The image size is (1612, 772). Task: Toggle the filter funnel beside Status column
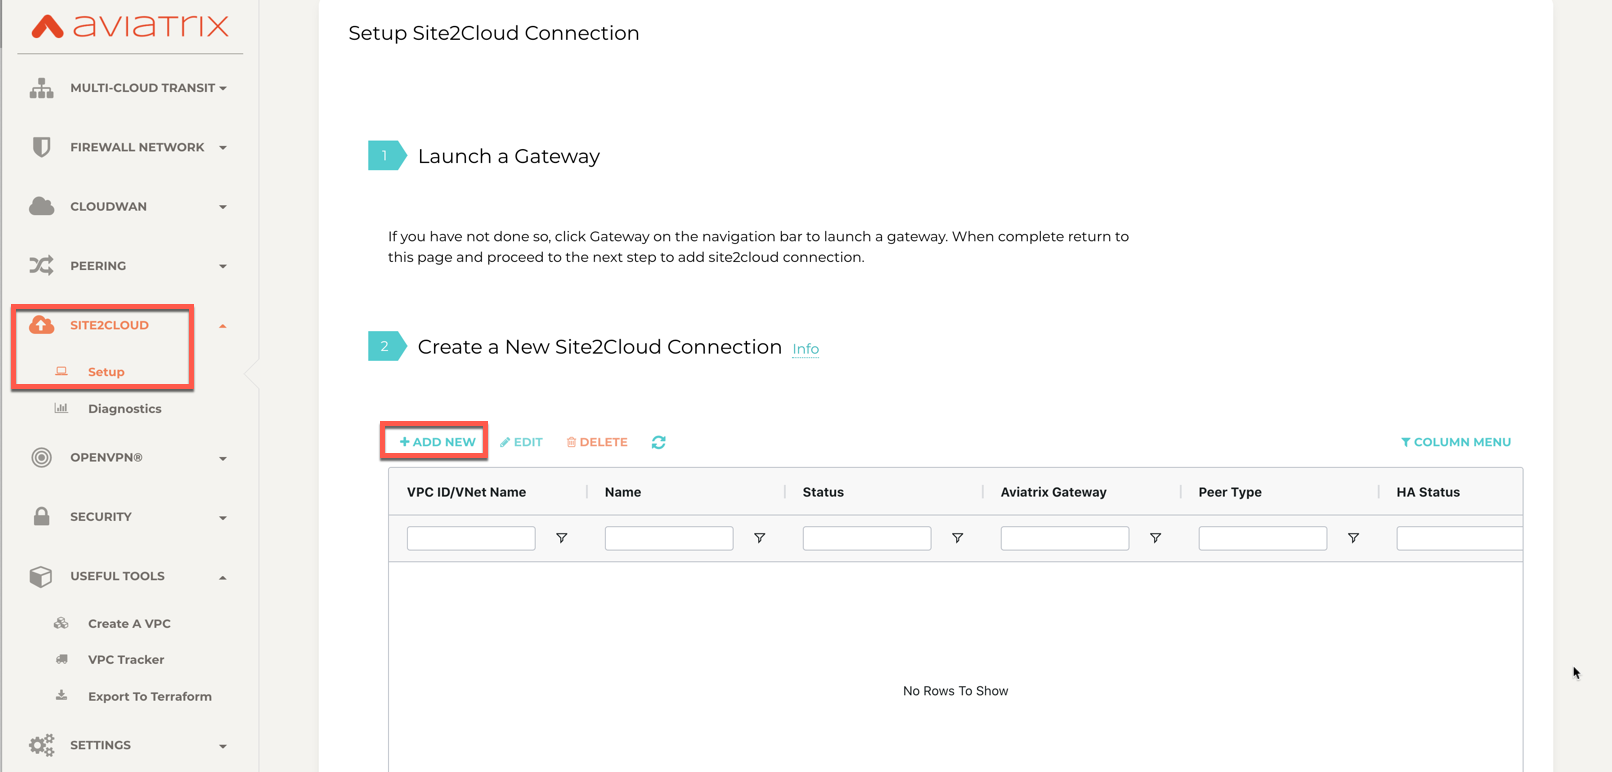[957, 538]
